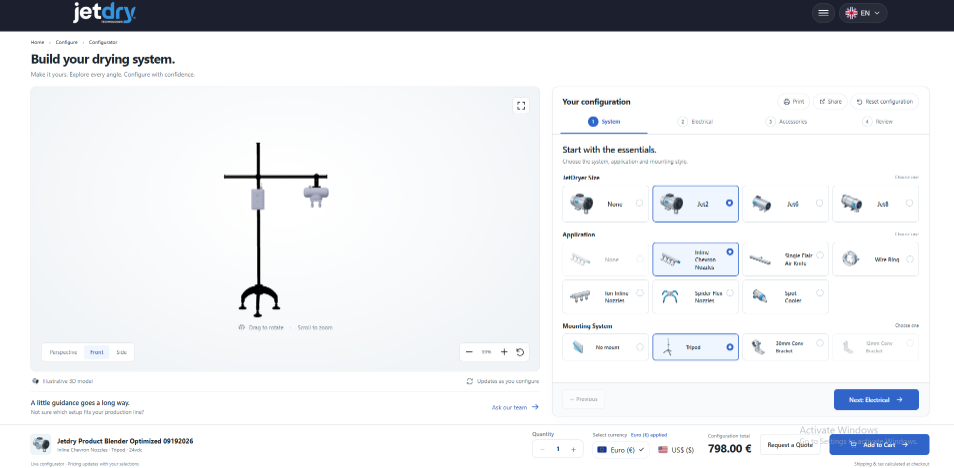954x468 pixels.
Task: Expand the 3D viewer to fullscreen
Action: (x=521, y=106)
